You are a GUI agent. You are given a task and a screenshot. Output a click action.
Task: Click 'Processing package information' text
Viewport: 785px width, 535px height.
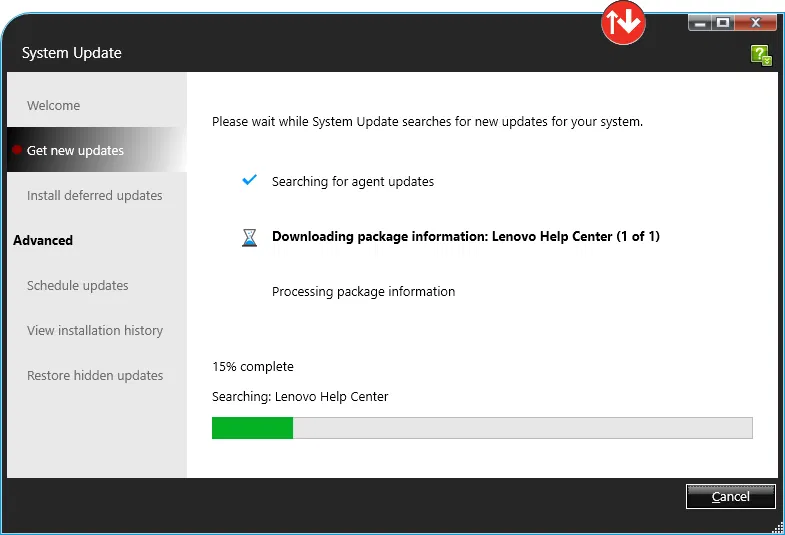click(363, 291)
